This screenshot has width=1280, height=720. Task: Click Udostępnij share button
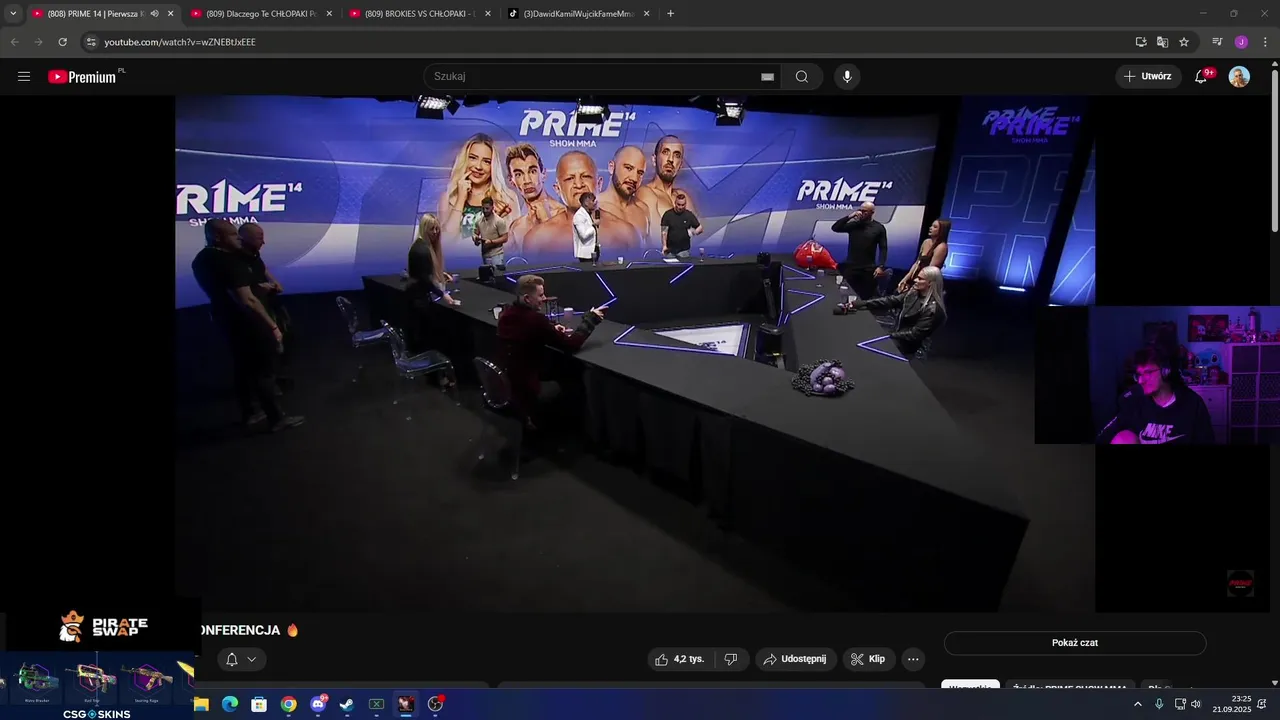(795, 659)
